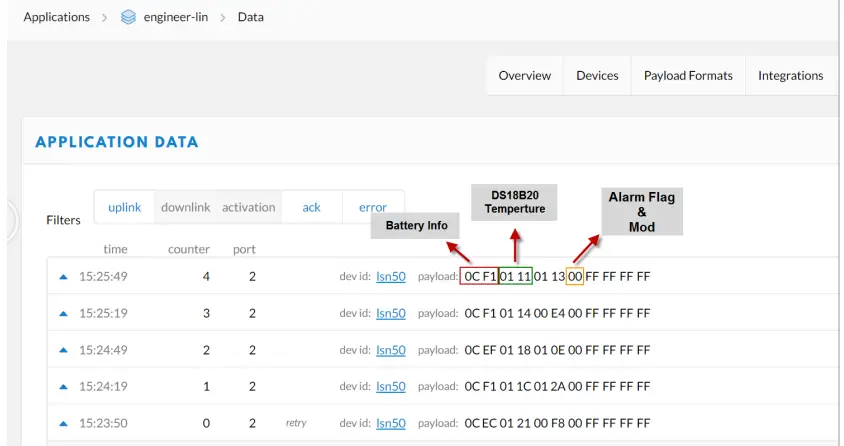Navigate to Applications breadcrumb
Screen dimensions: 844x446
click(x=56, y=17)
